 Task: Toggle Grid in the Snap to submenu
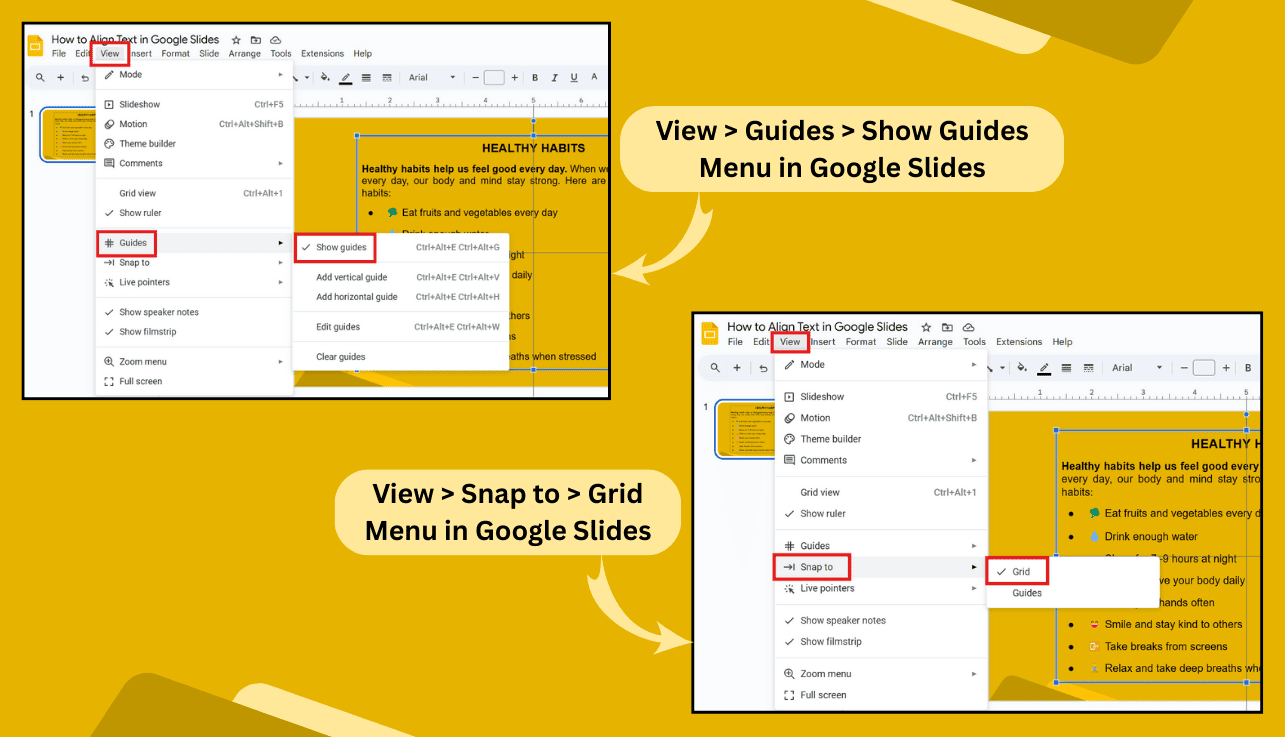1020,571
